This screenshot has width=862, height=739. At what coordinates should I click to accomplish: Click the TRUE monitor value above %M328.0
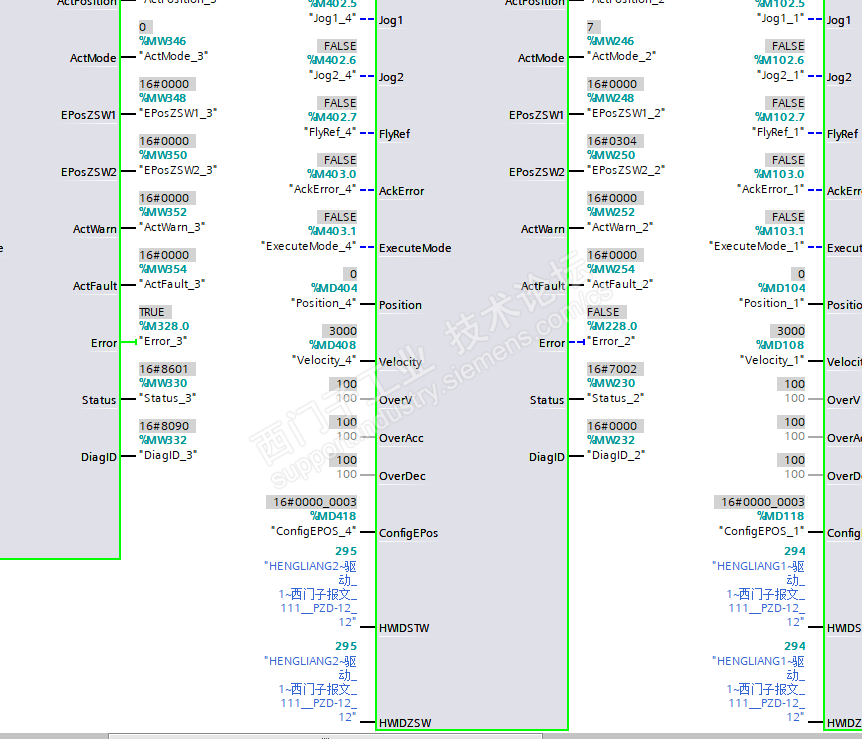(155, 312)
